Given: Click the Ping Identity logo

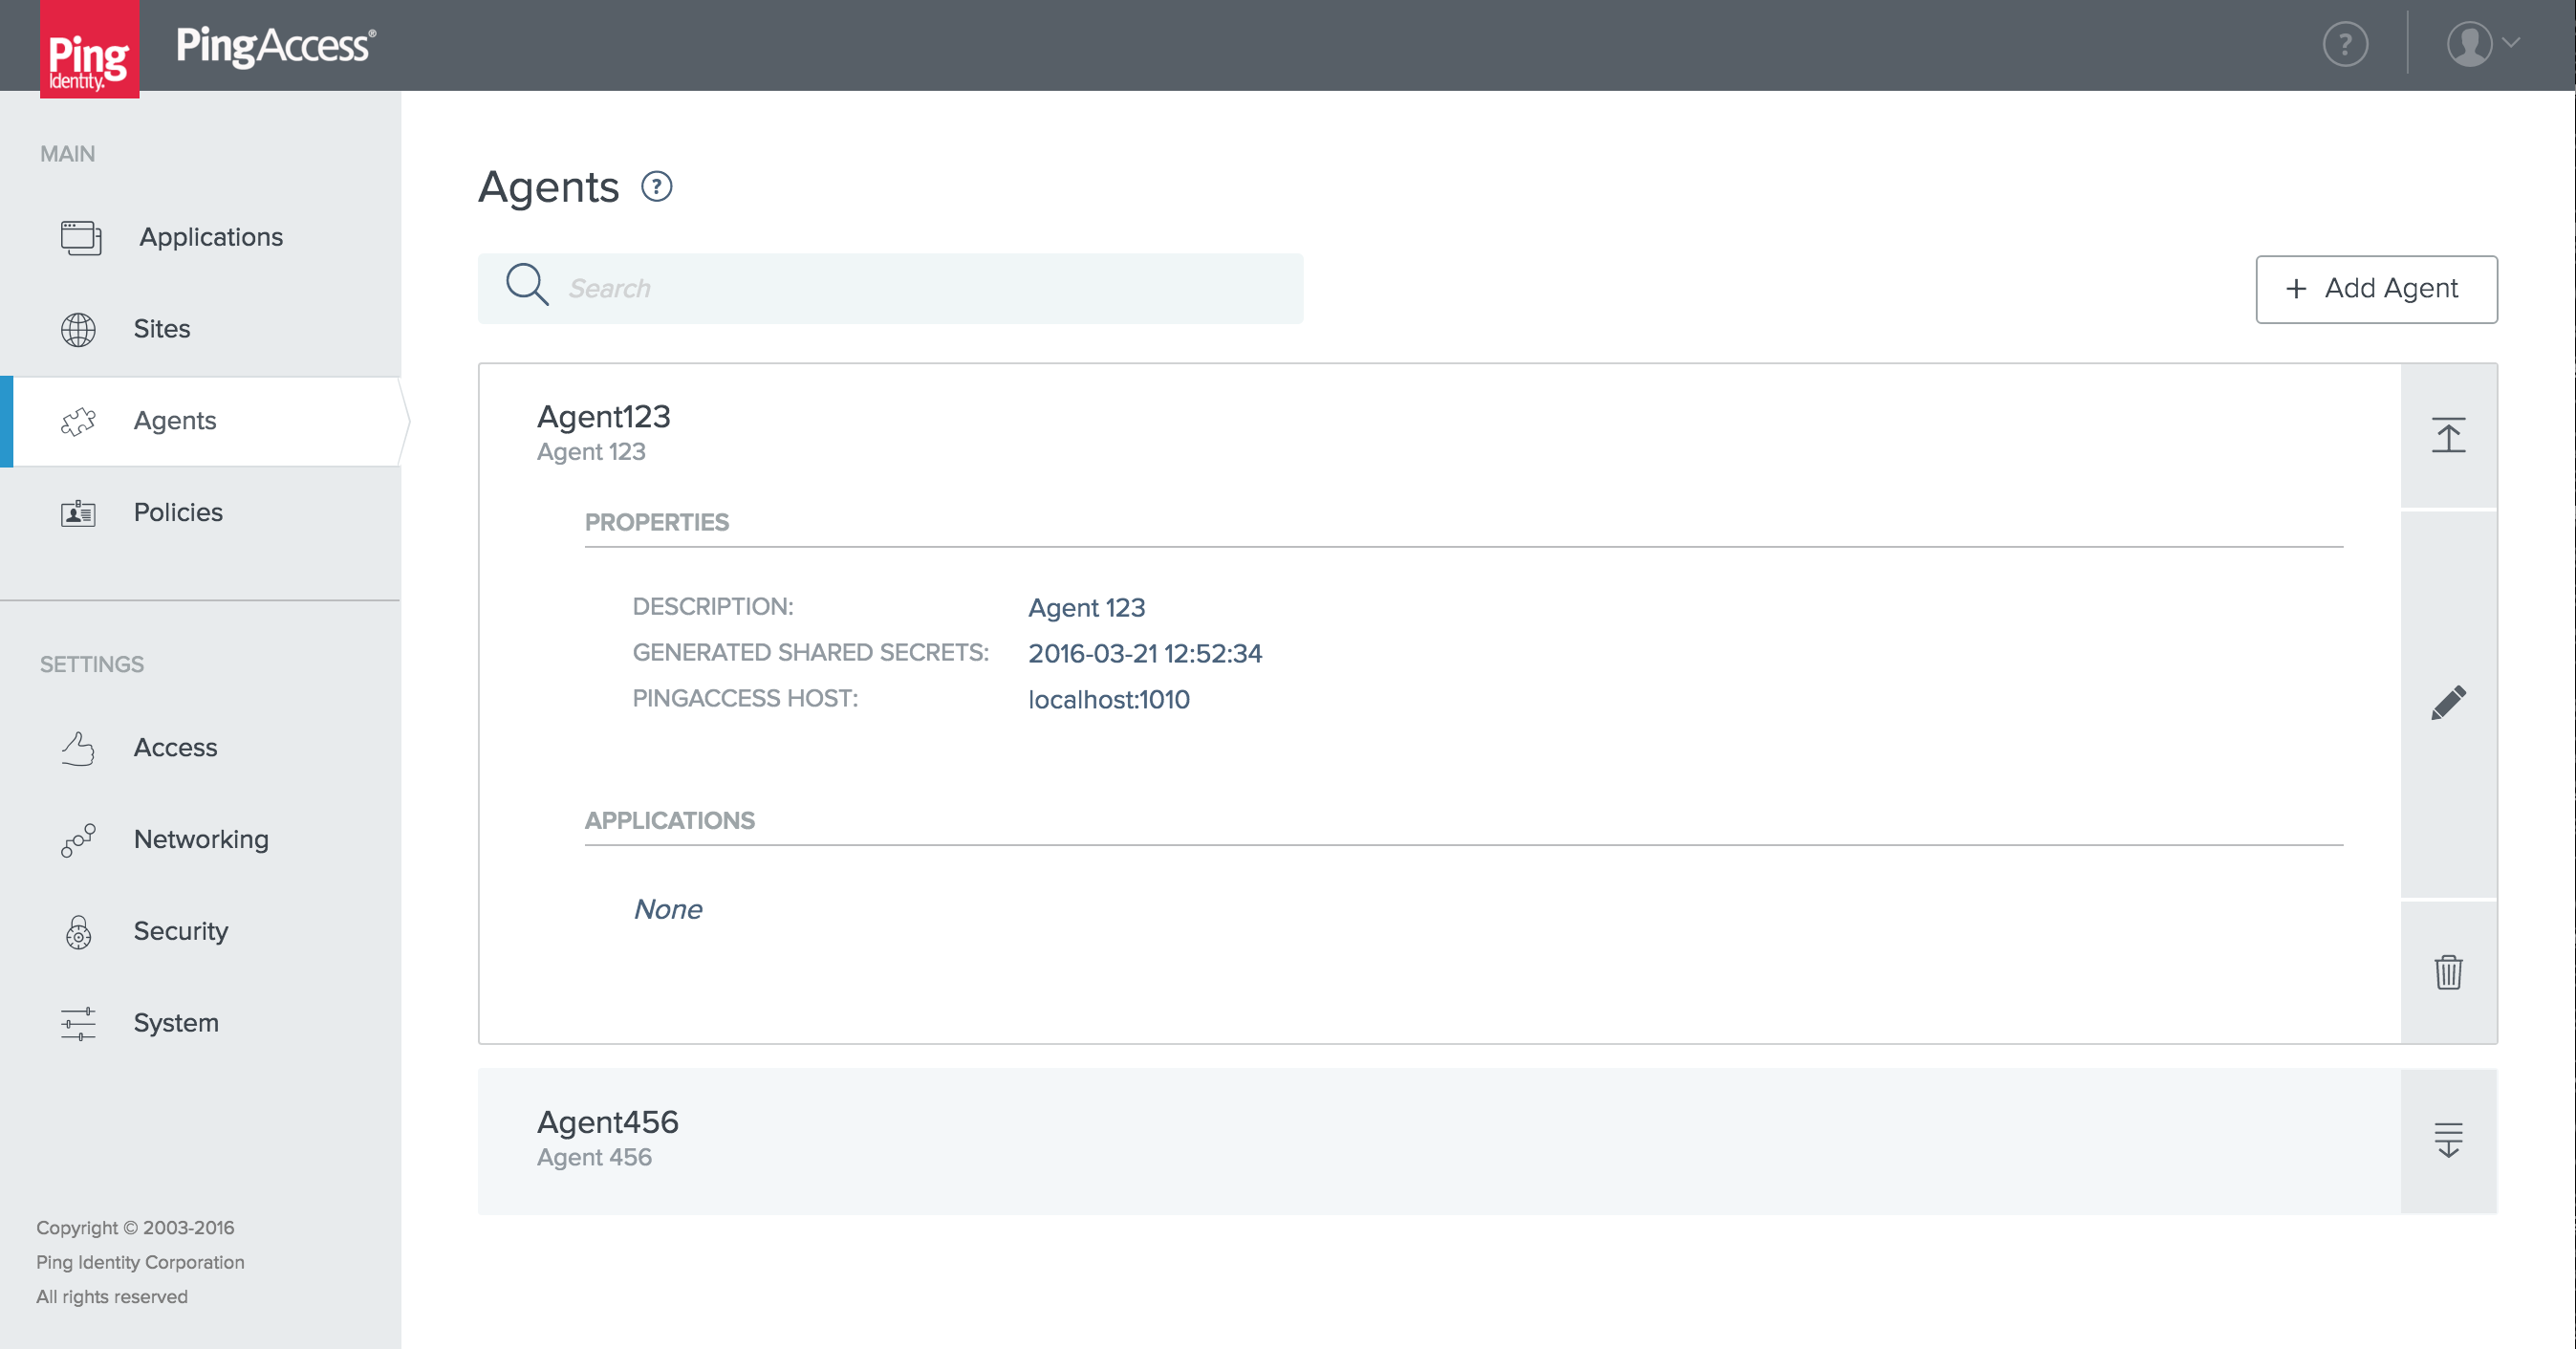Looking at the screenshot, I should click(x=89, y=49).
